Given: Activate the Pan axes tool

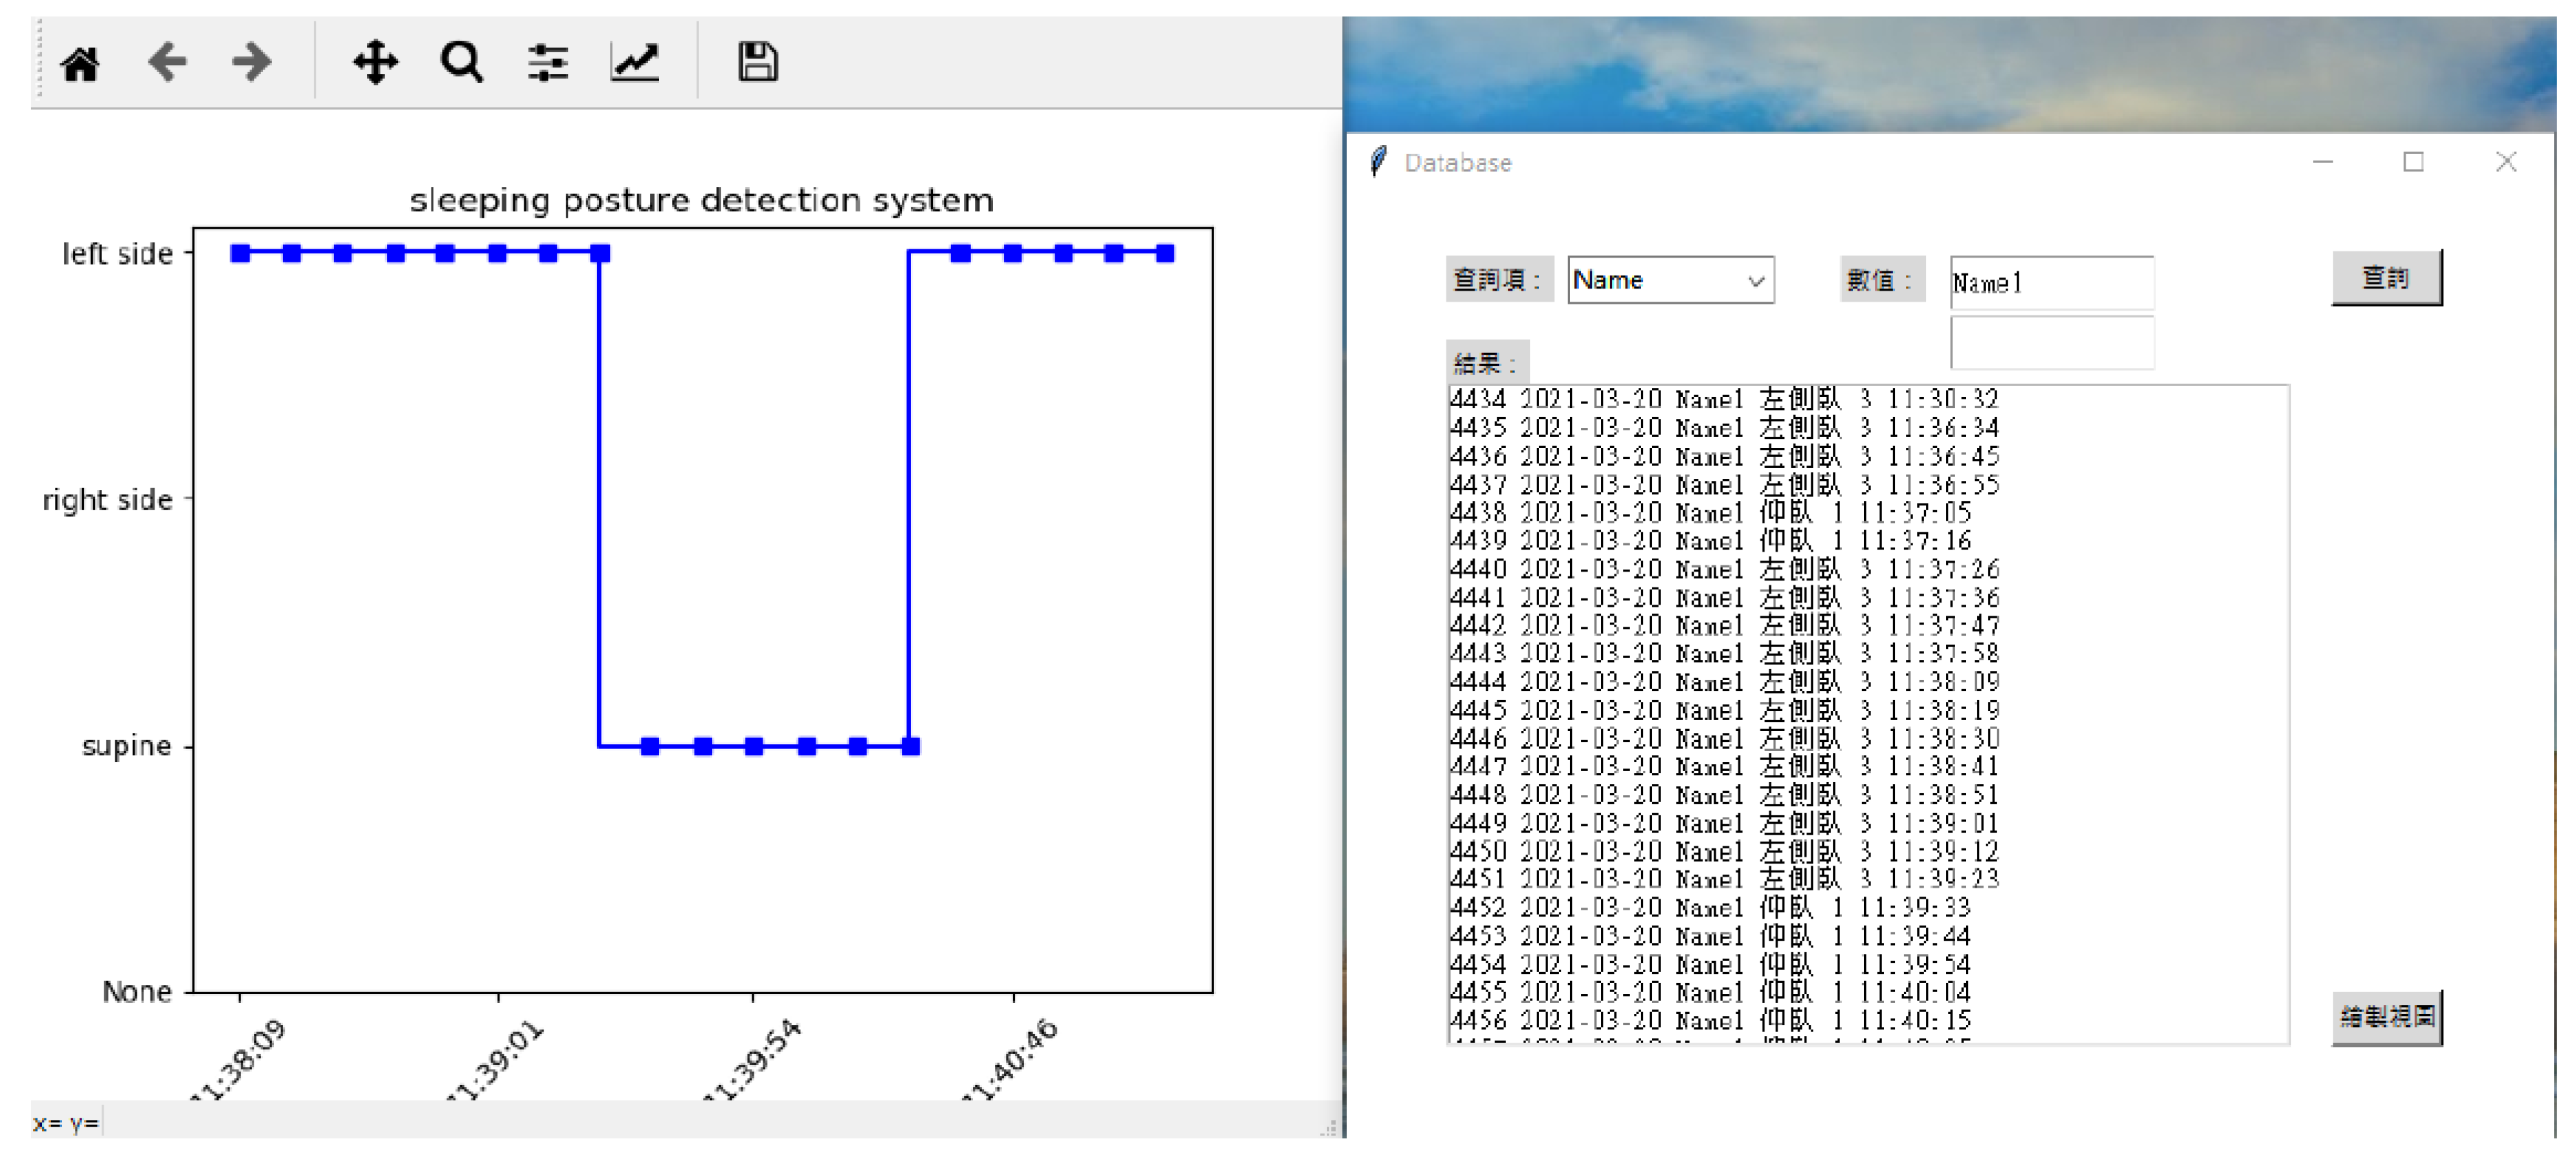Looking at the screenshot, I should pyautogui.click(x=375, y=62).
